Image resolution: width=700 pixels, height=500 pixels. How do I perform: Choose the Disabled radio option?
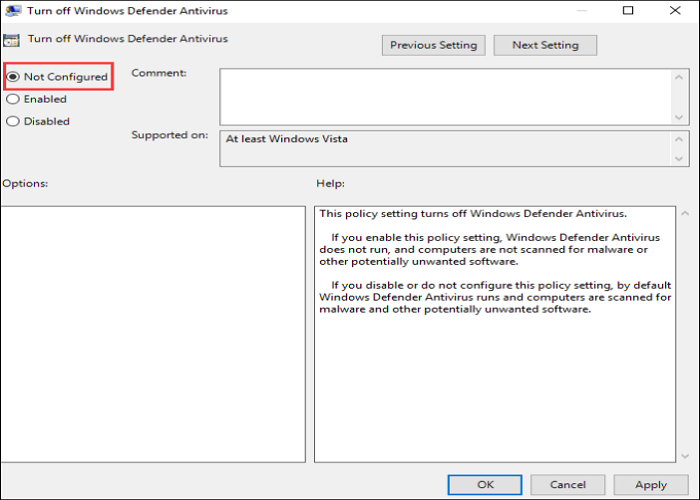click(13, 121)
